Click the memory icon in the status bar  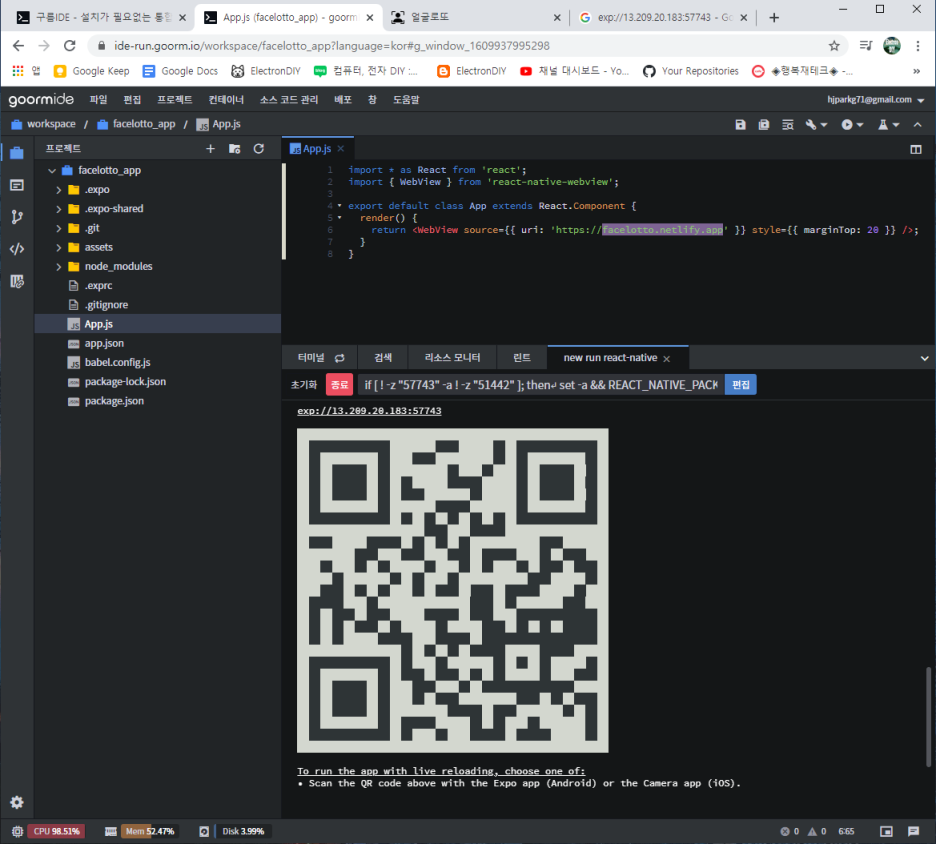pos(110,831)
